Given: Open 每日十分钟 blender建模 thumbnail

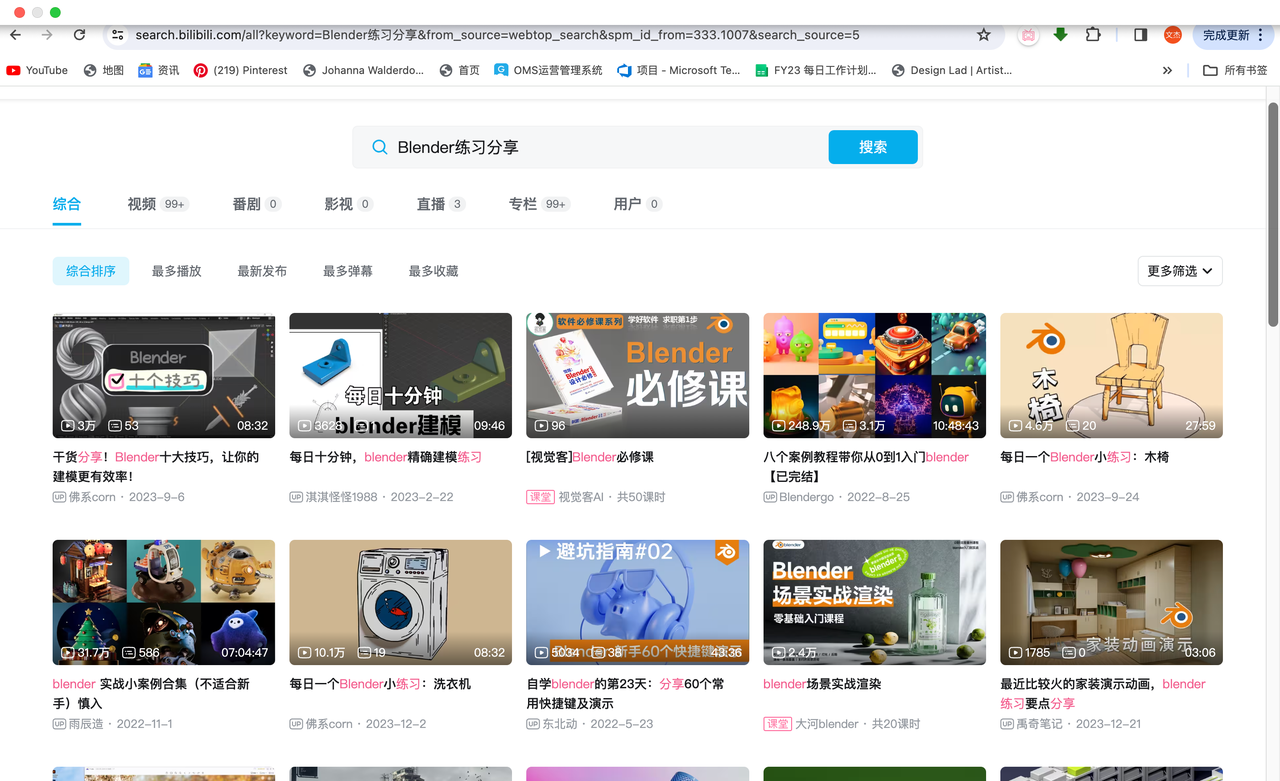Looking at the screenshot, I should click(x=400, y=375).
